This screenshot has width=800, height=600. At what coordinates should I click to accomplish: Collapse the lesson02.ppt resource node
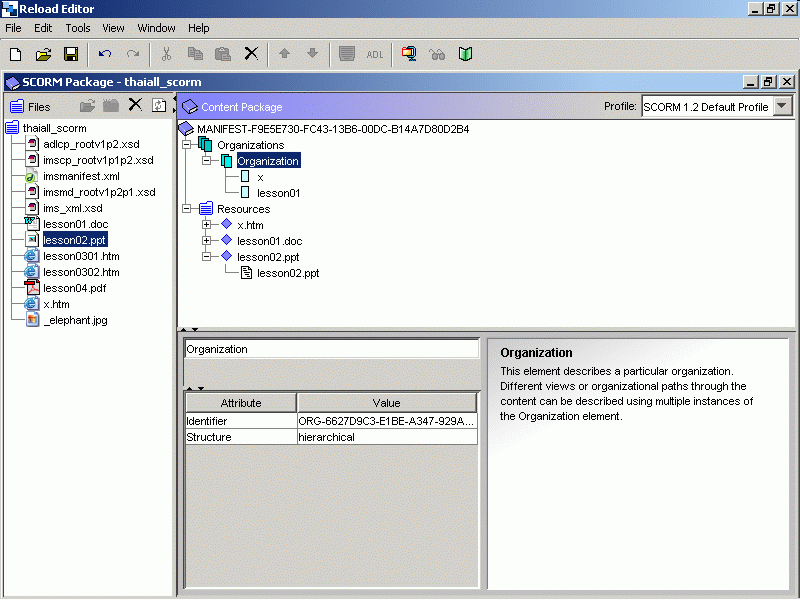207,257
